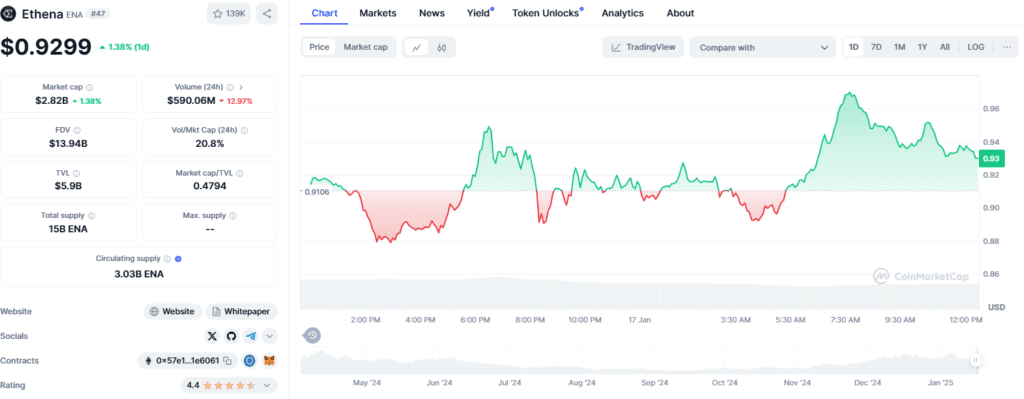Open the News tab
This screenshot has height=399, width=1024.
pos(432,13)
